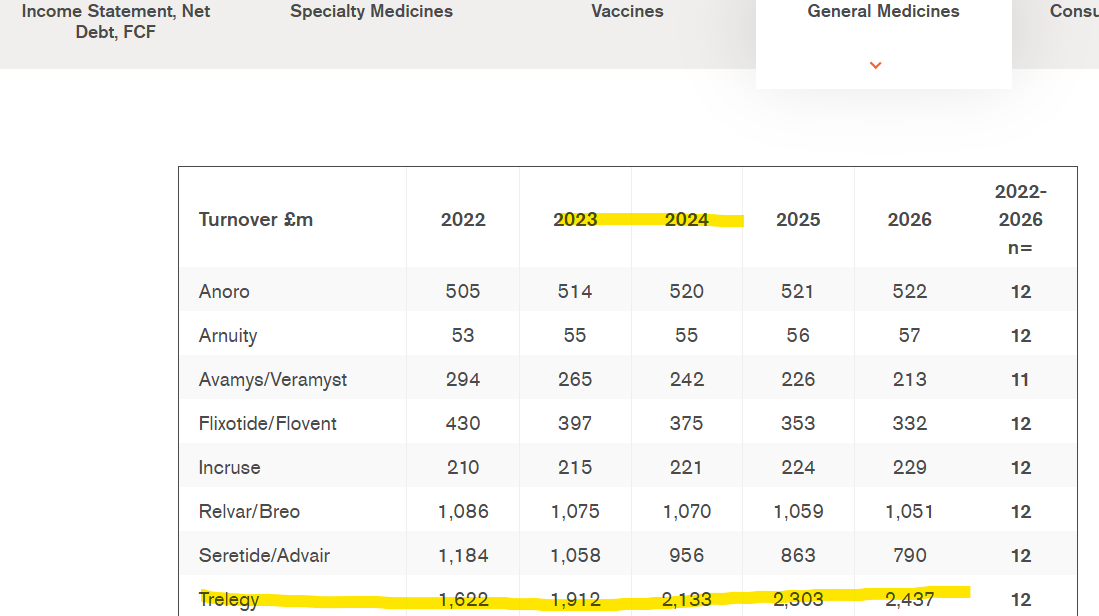The height and width of the screenshot is (616, 1099).
Task: Select the Avamys/Veramyst row label
Action: coord(273,380)
